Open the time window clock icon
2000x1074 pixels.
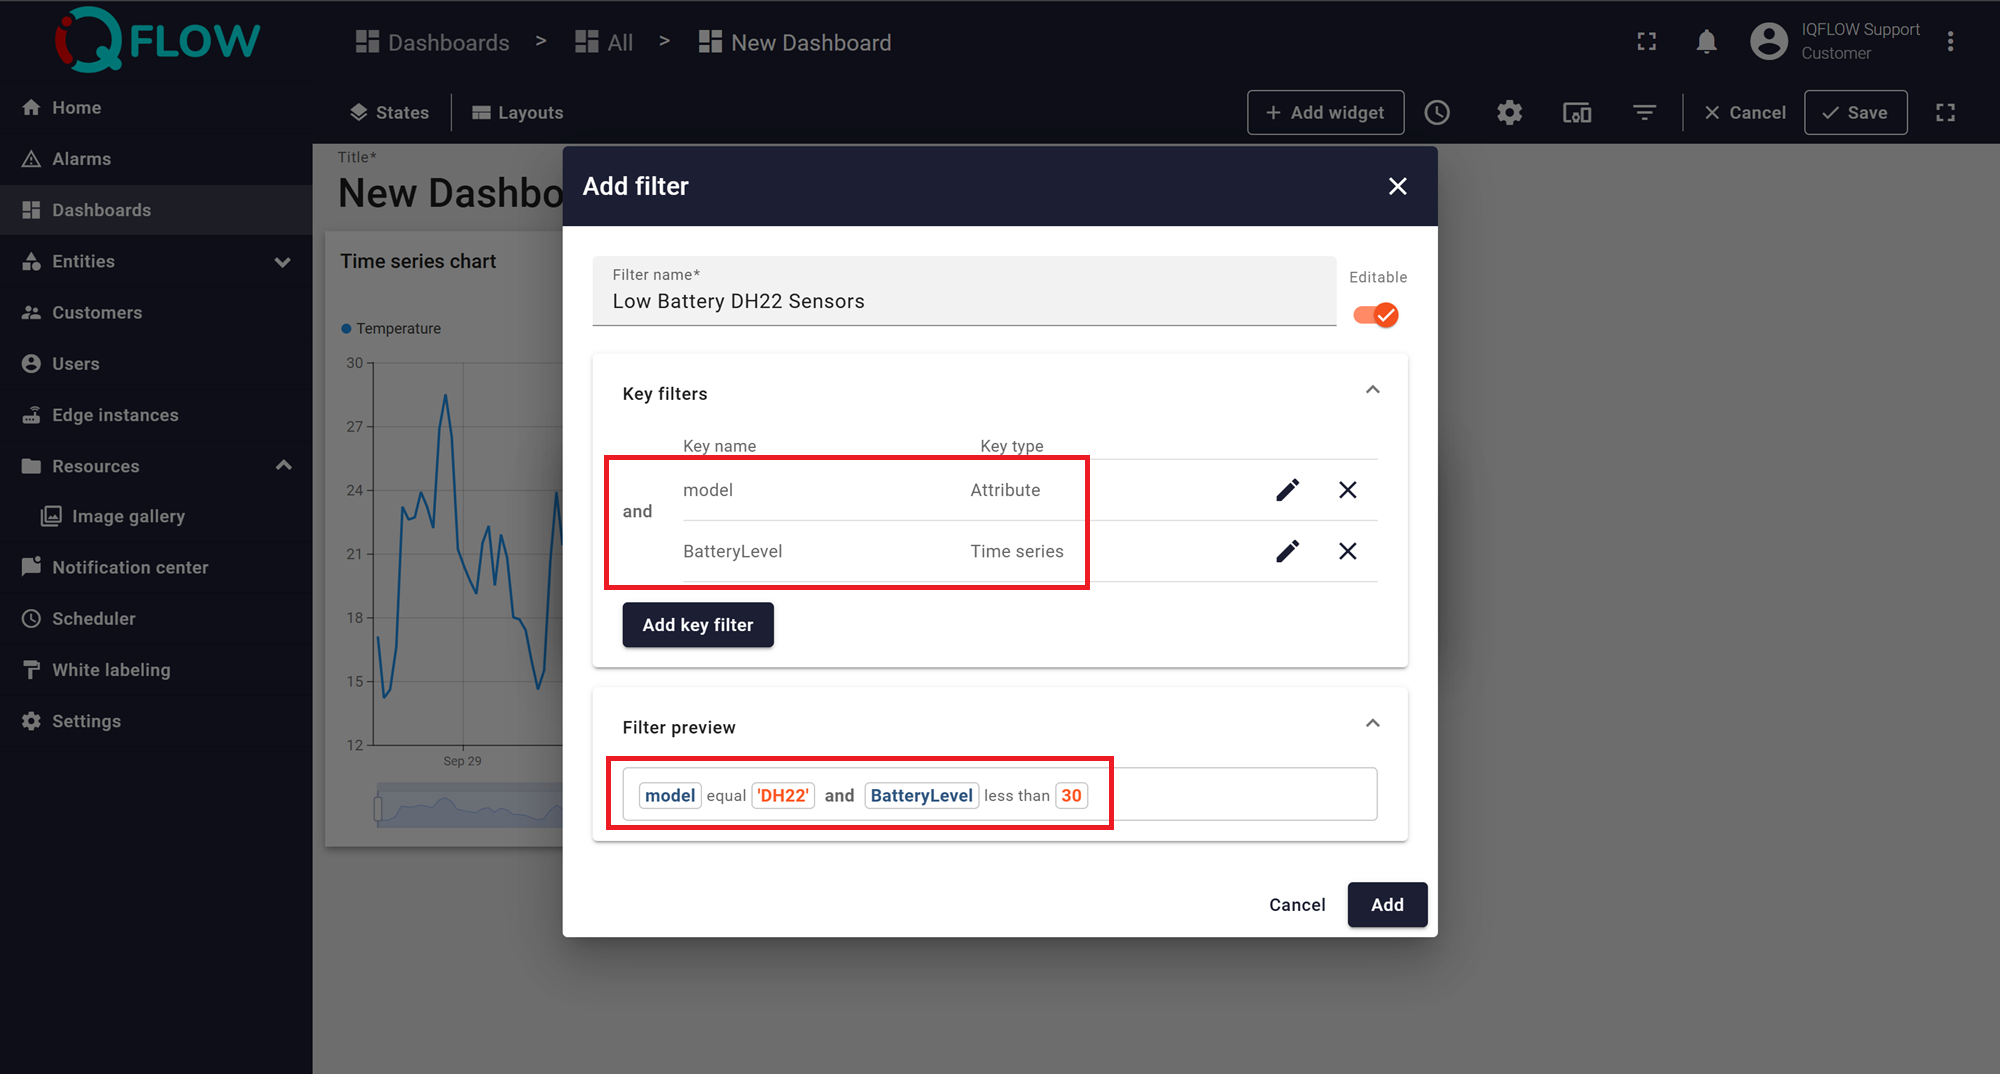click(1437, 113)
